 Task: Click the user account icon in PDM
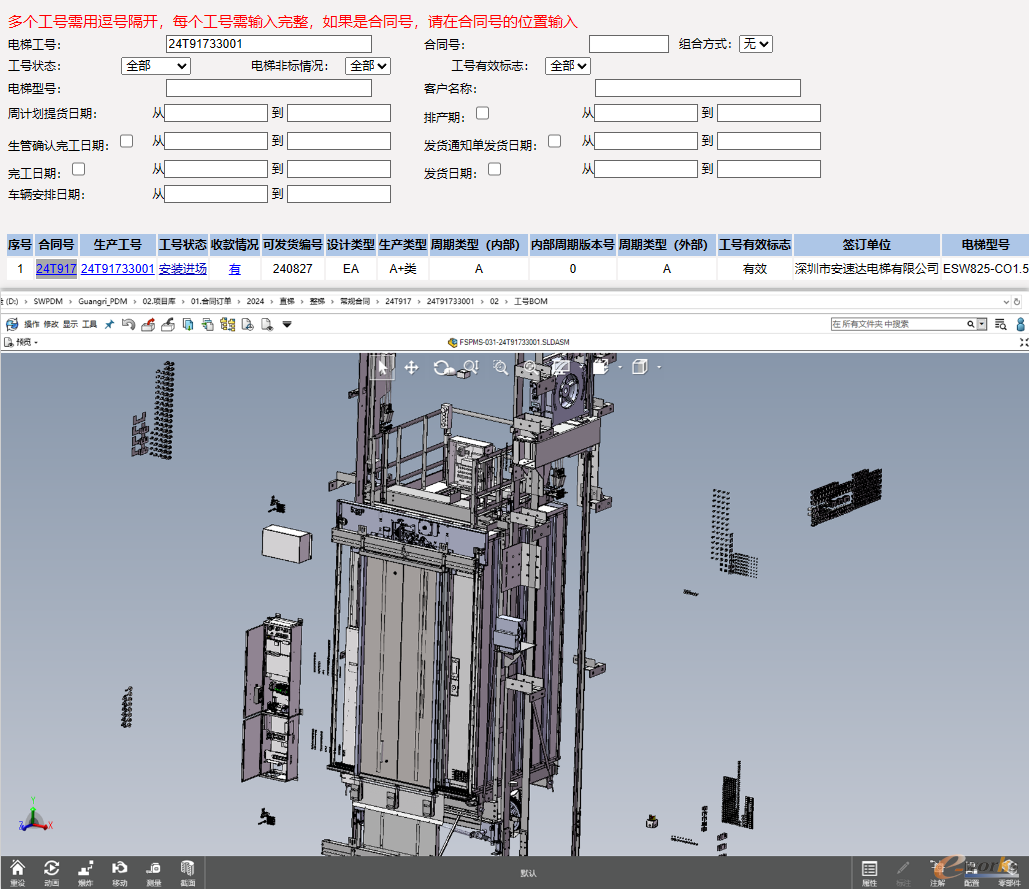(x=1020, y=324)
